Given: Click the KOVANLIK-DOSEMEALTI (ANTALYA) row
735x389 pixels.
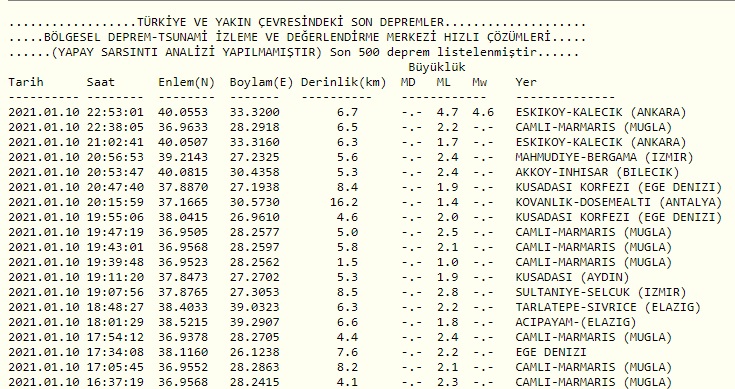Looking at the screenshot, I should pyautogui.click(x=365, y=202).
